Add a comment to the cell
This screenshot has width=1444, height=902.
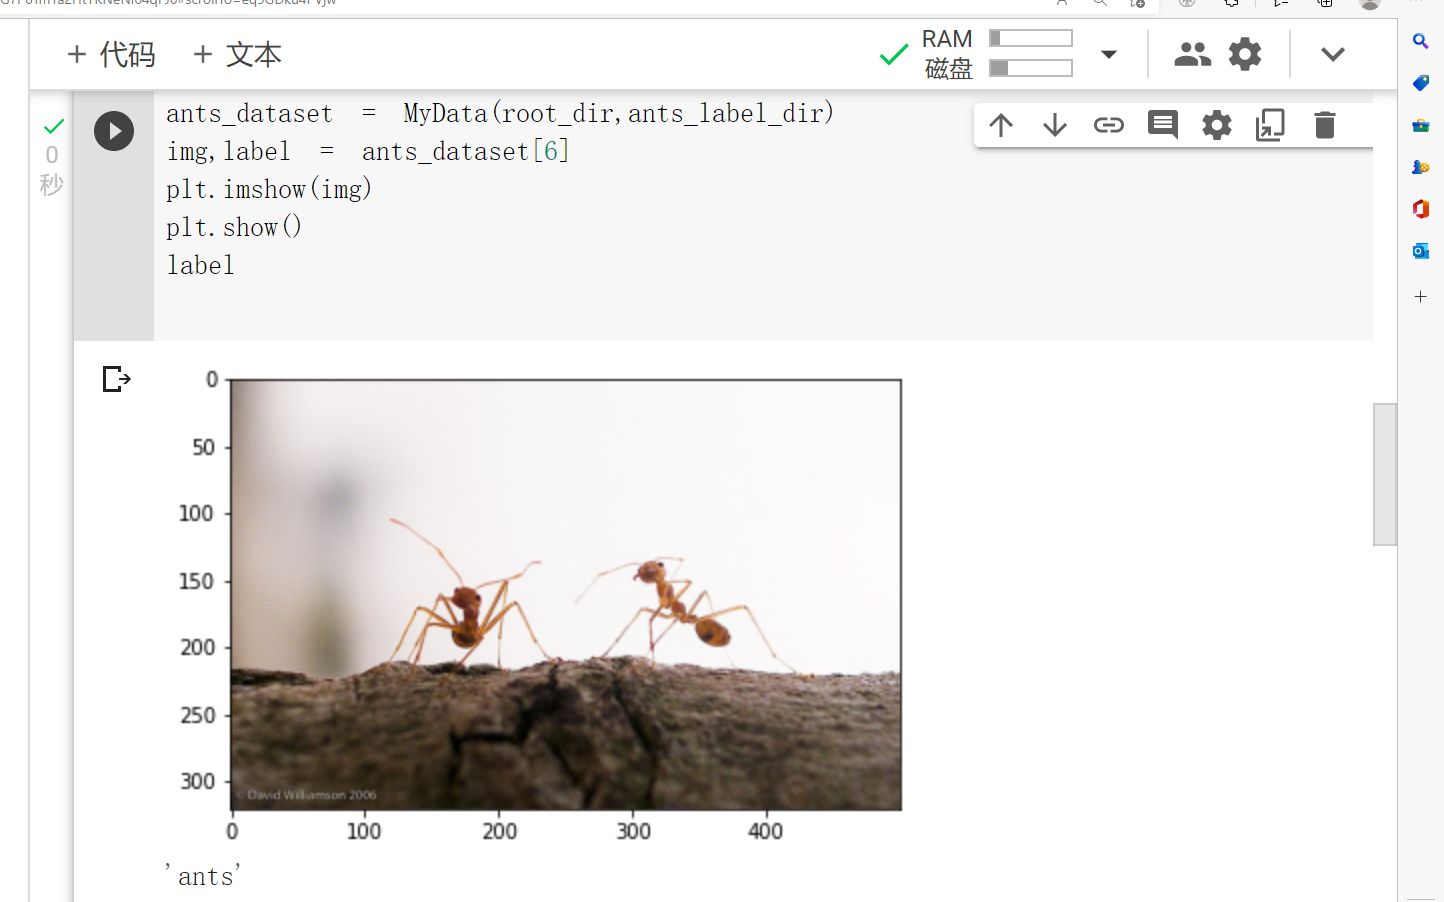coord(1163,125)
